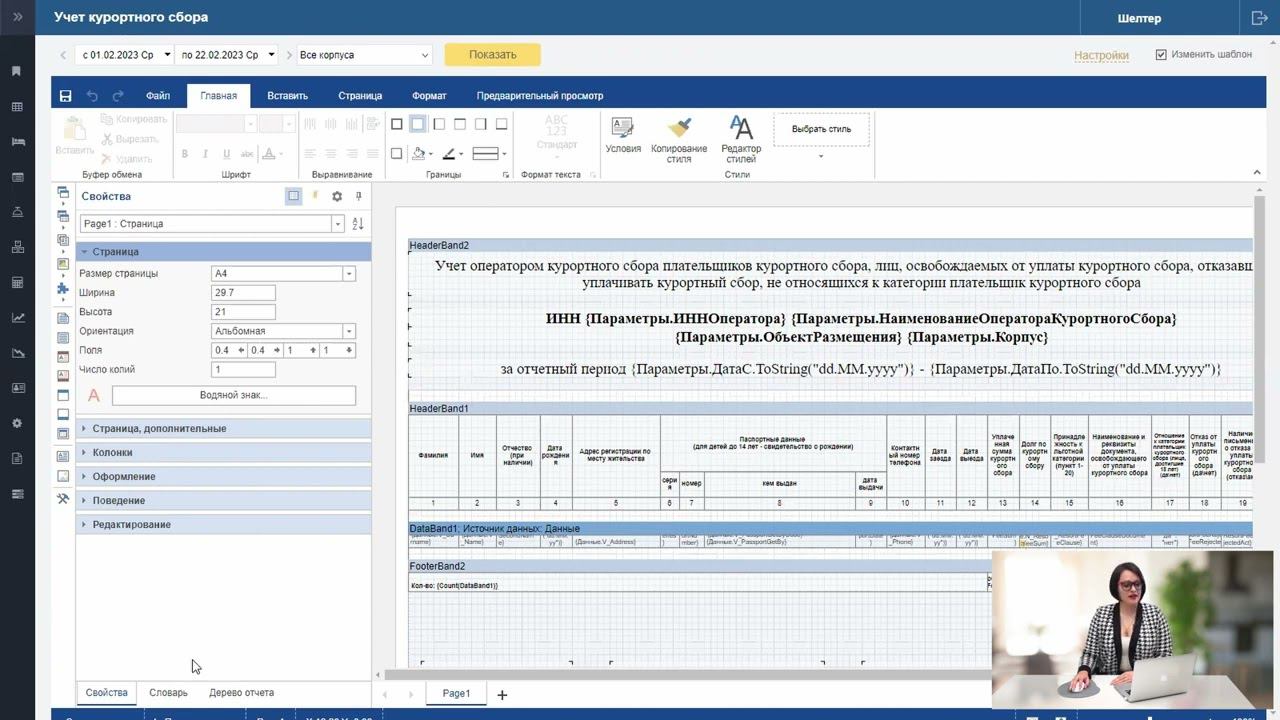Open the calculator section in the sidebar
The image size is (1280, 720).
coord(17,283)
